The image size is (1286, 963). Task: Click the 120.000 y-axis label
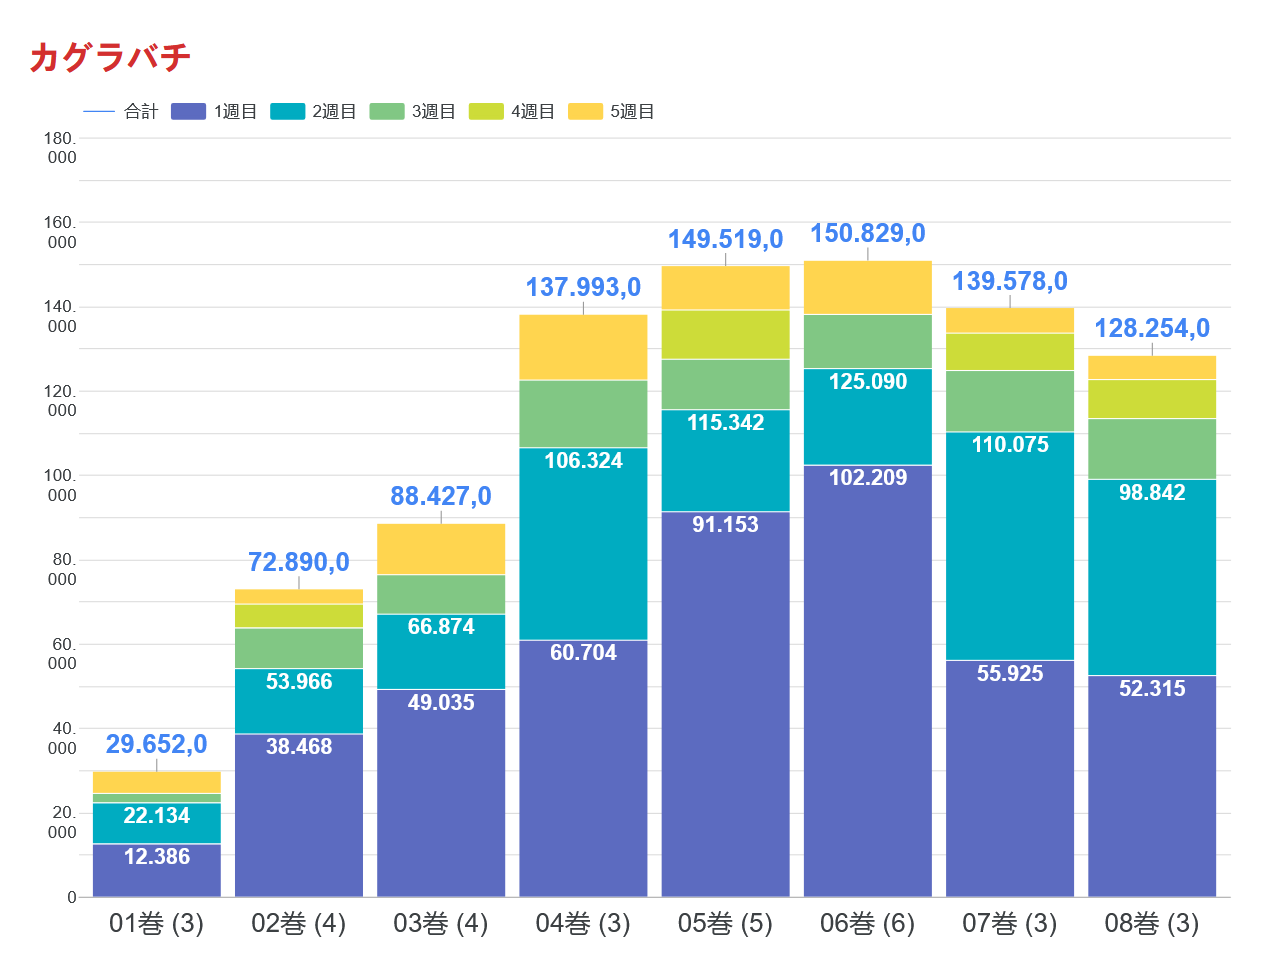(x=60, y=401)
